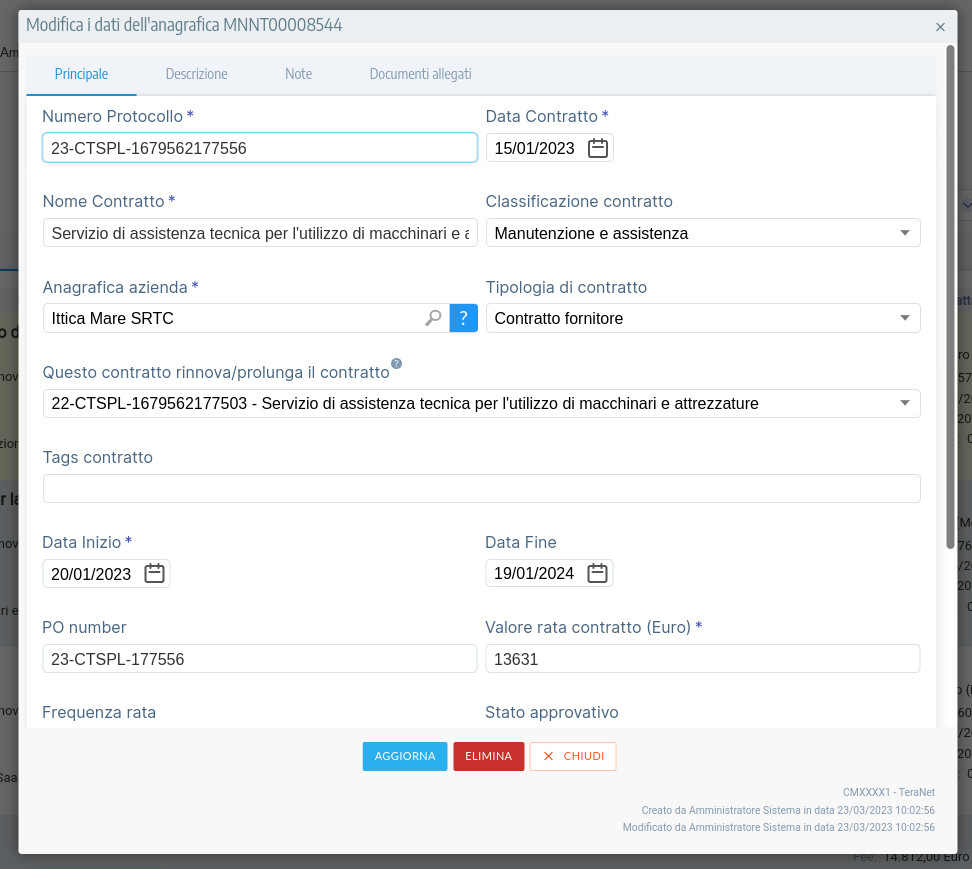Focus the Tags contratto input field
972x869 pixels.
pos(481,488)
